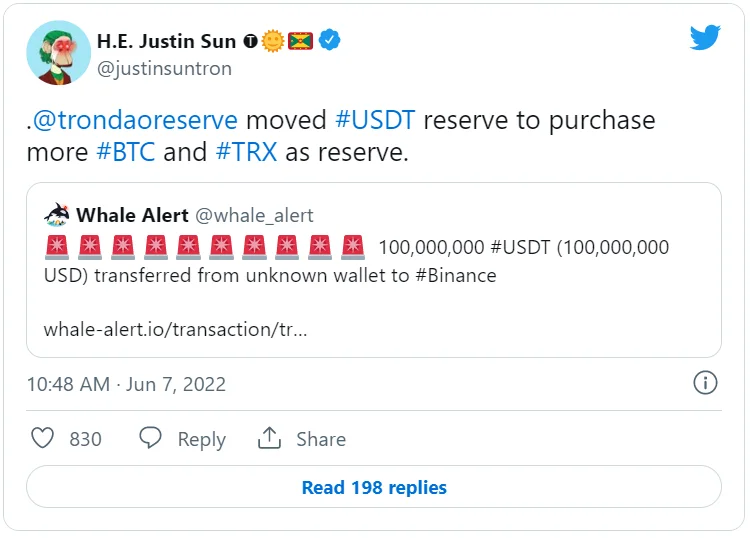Click Justin Sun's profile avatar

point(56,53)
